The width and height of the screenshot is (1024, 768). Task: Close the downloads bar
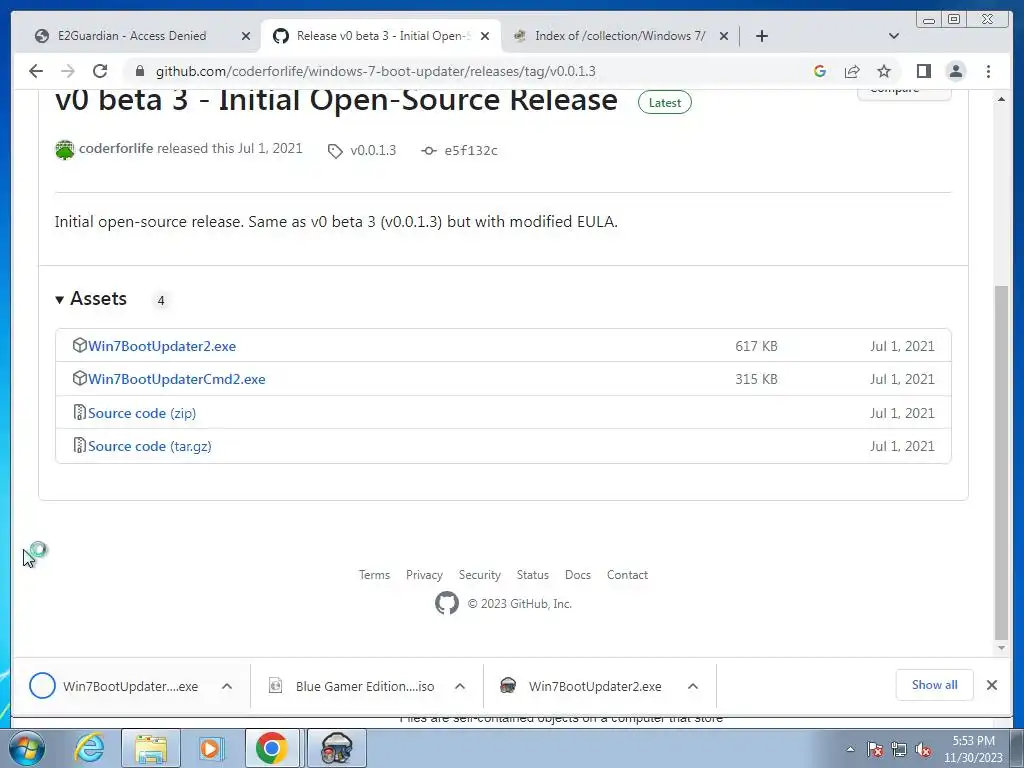(x=991, y=684)
